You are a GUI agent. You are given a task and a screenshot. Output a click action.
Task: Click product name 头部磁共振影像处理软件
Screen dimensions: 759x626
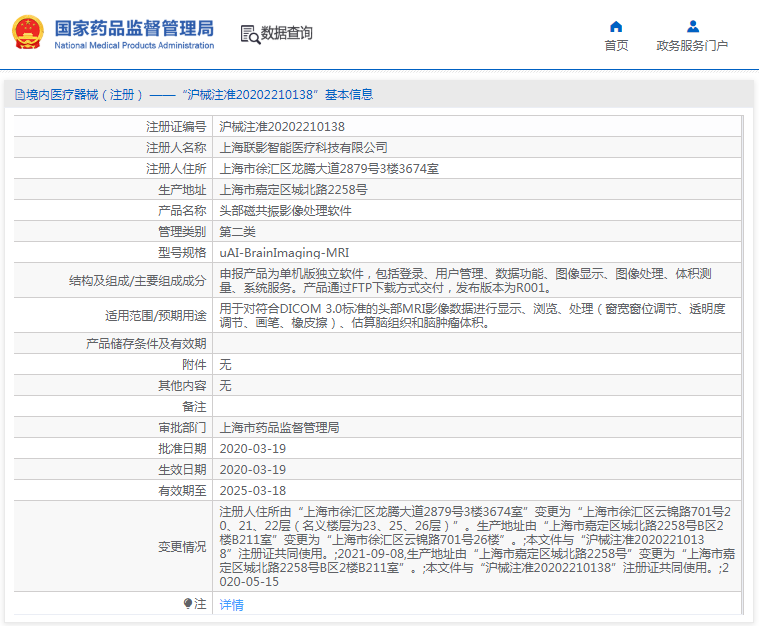pos(286,211)
